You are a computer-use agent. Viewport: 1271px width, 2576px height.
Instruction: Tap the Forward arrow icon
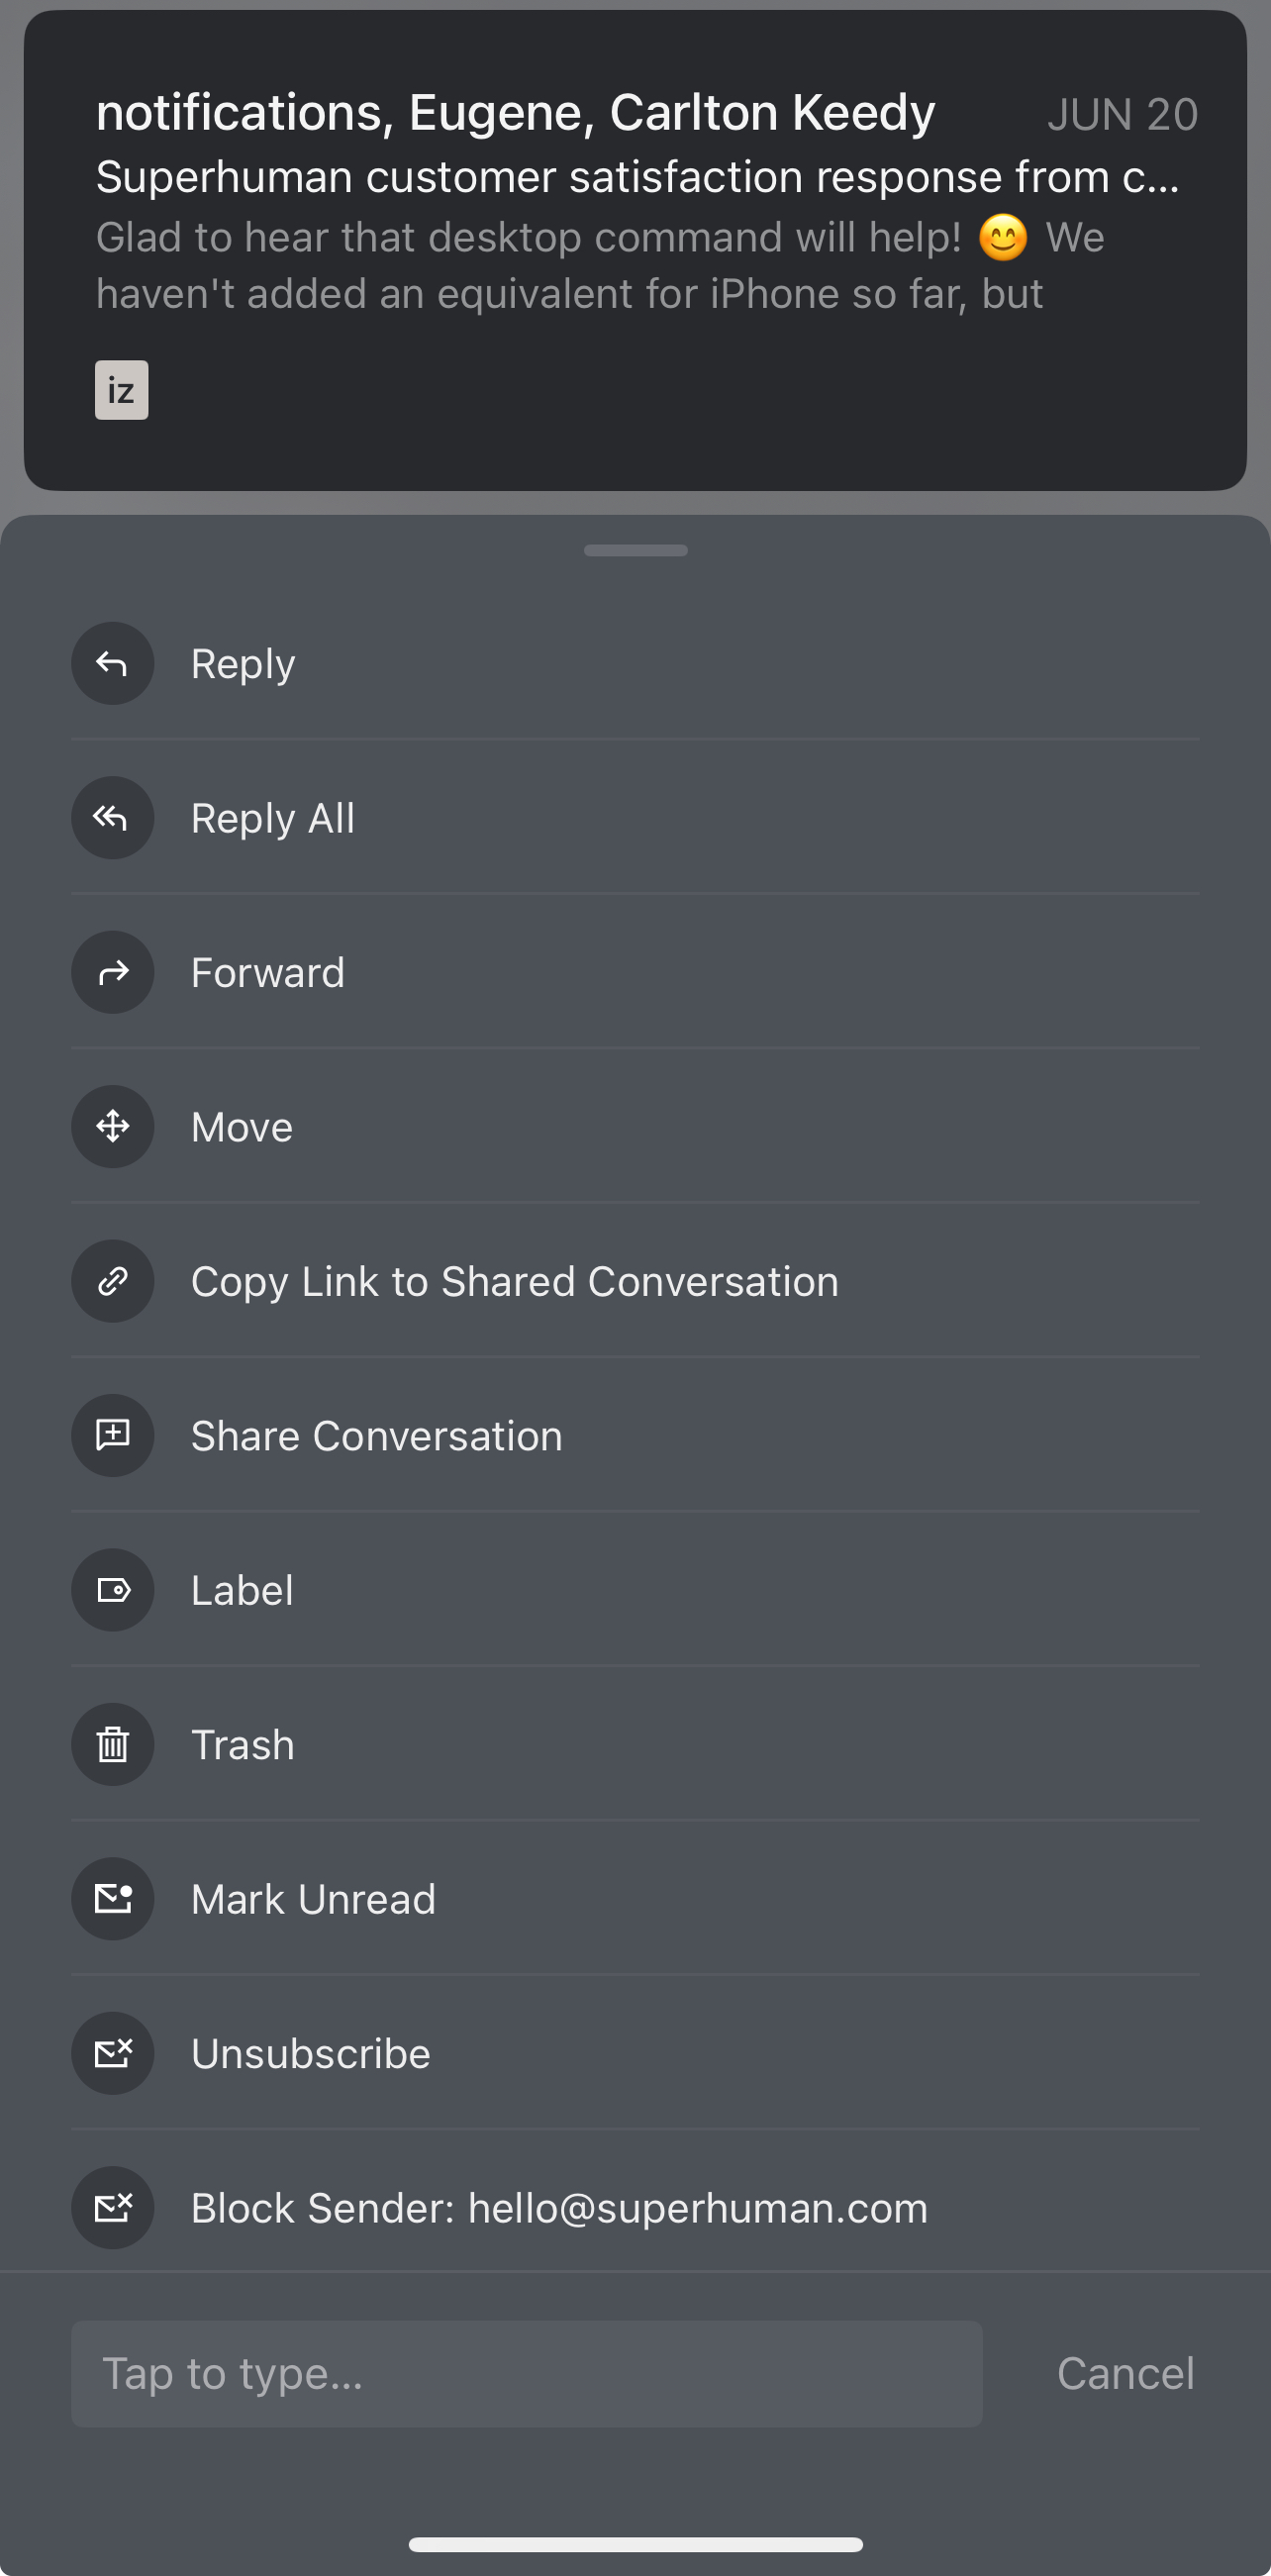(112, 973)
